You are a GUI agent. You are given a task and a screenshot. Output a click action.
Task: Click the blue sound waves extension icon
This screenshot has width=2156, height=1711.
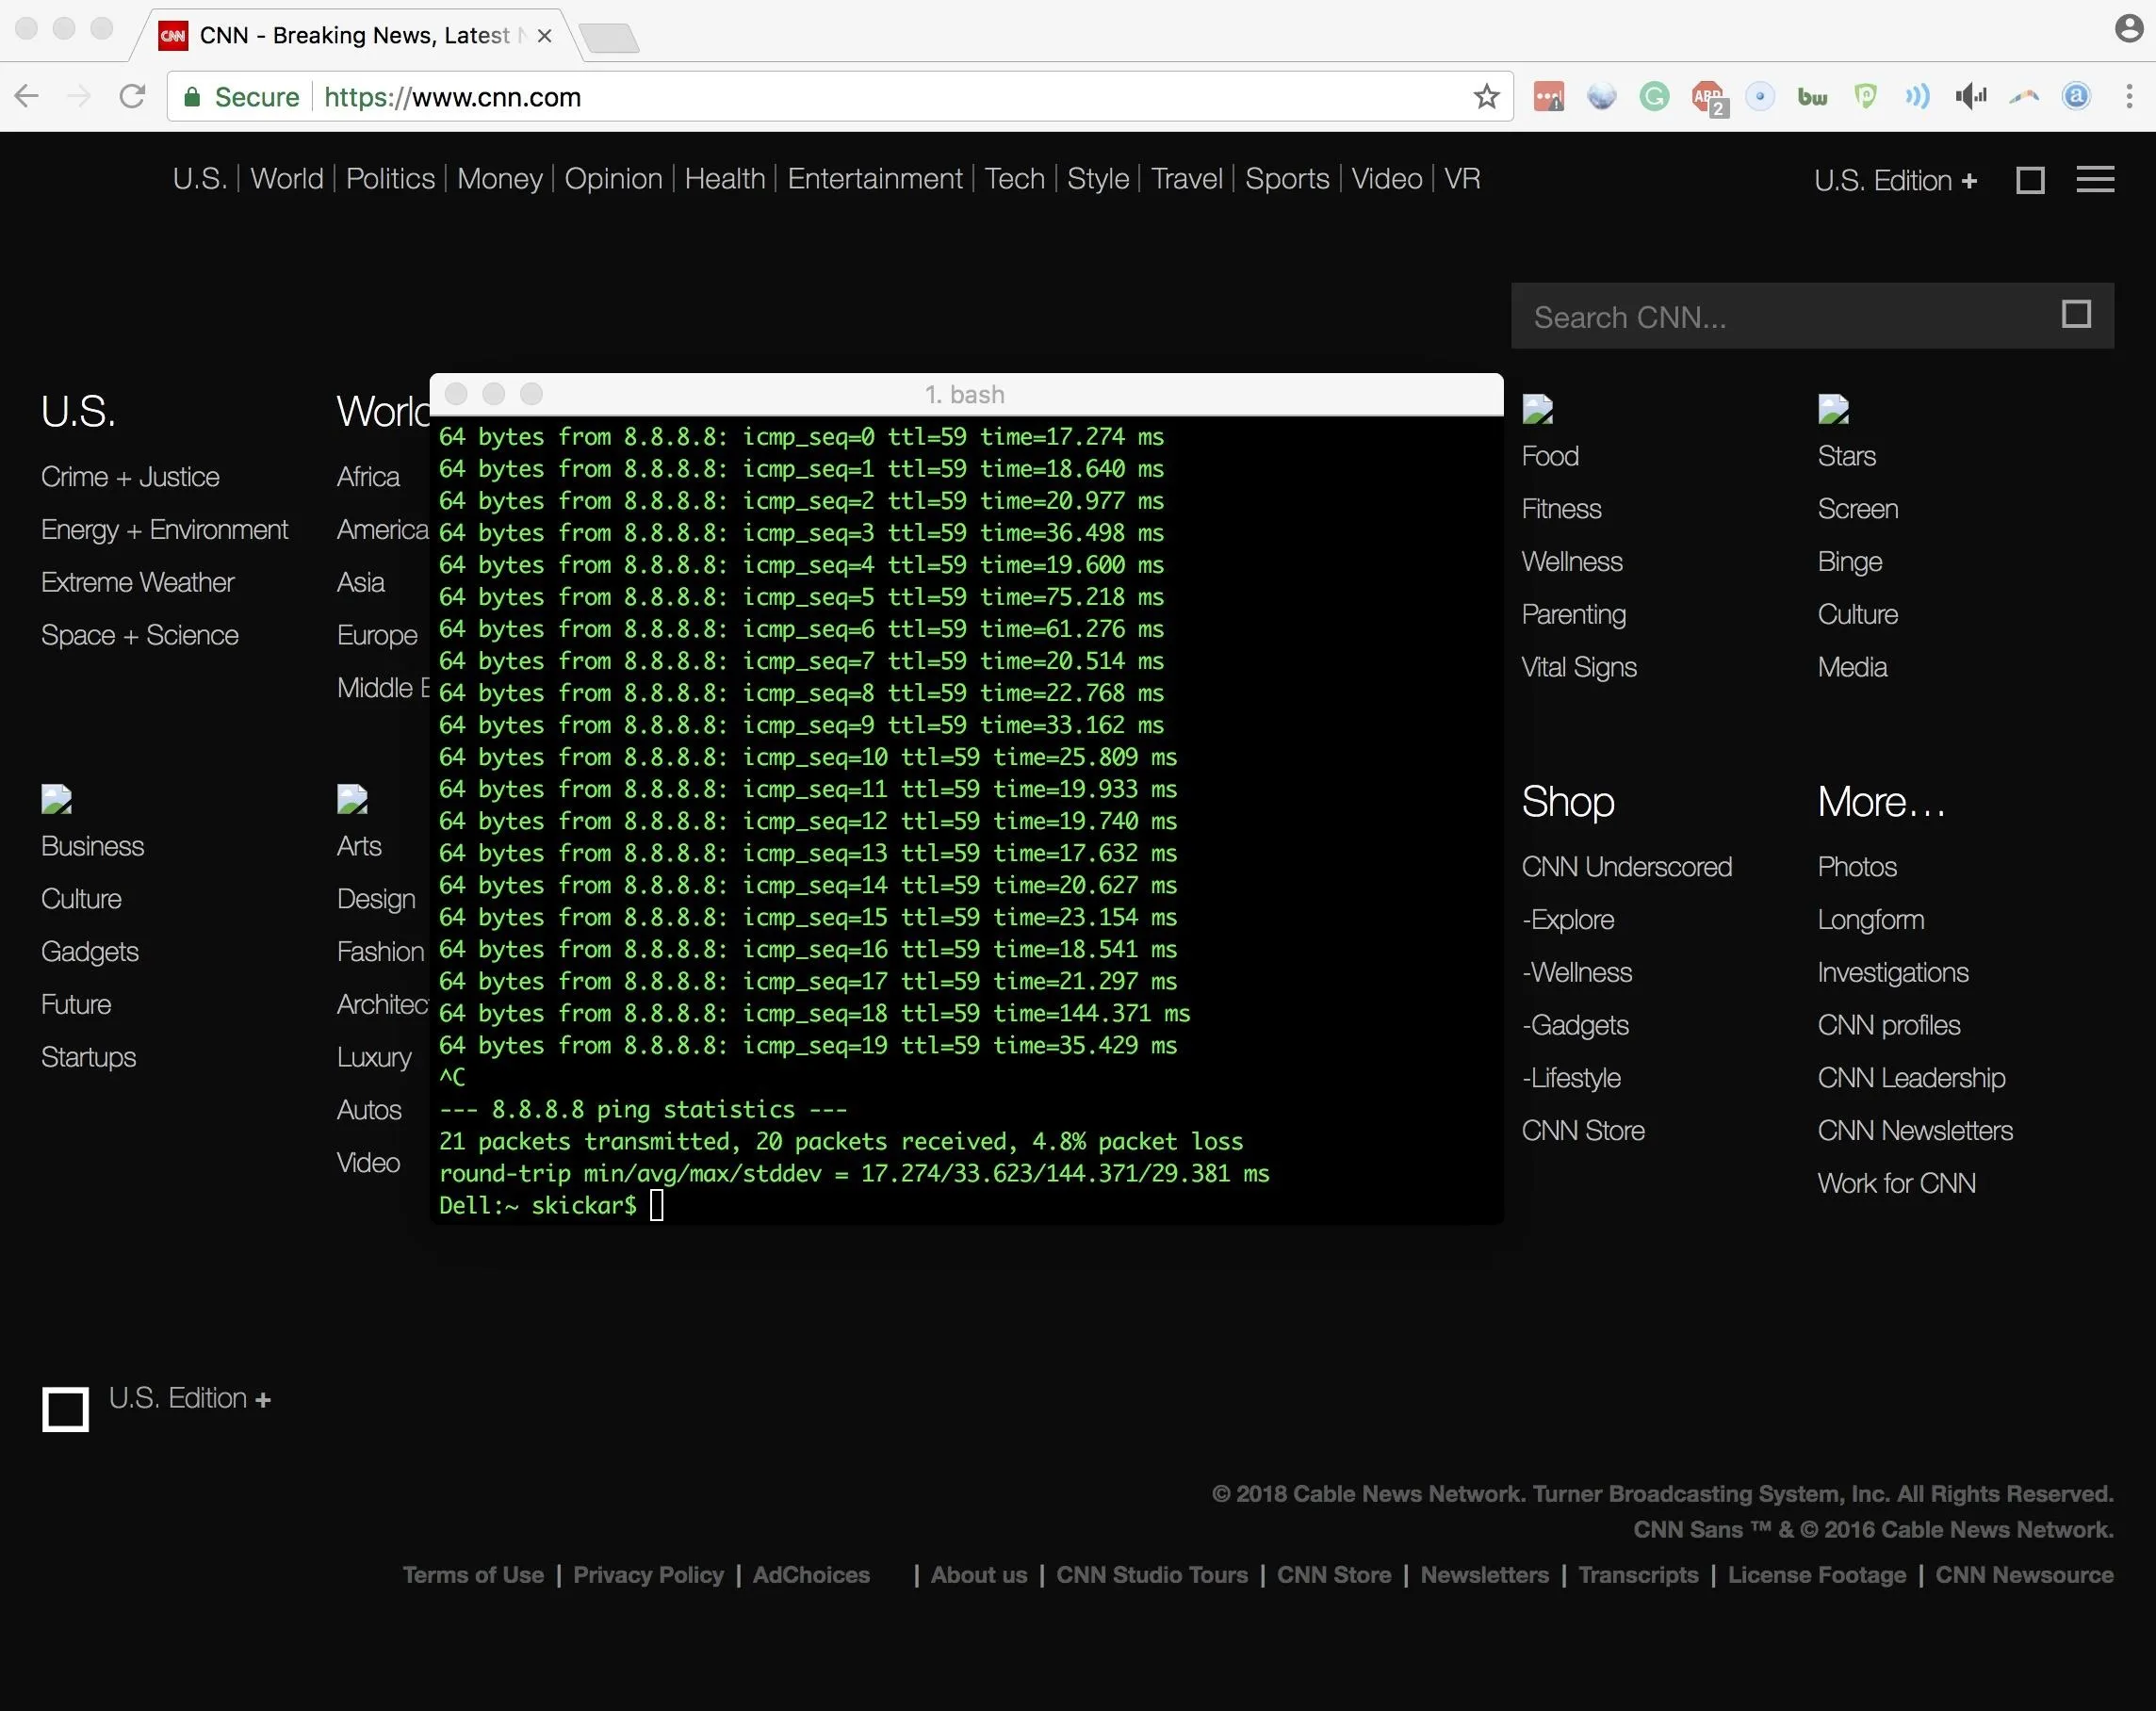point(1917,97)
